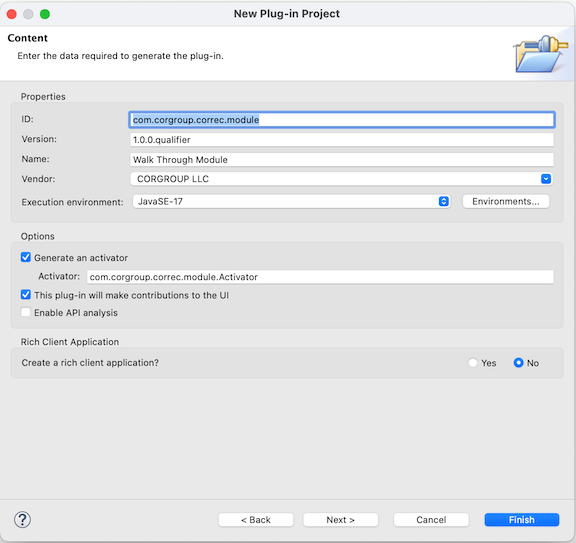Uncheck Generate an activator option

tap(26, 257)
